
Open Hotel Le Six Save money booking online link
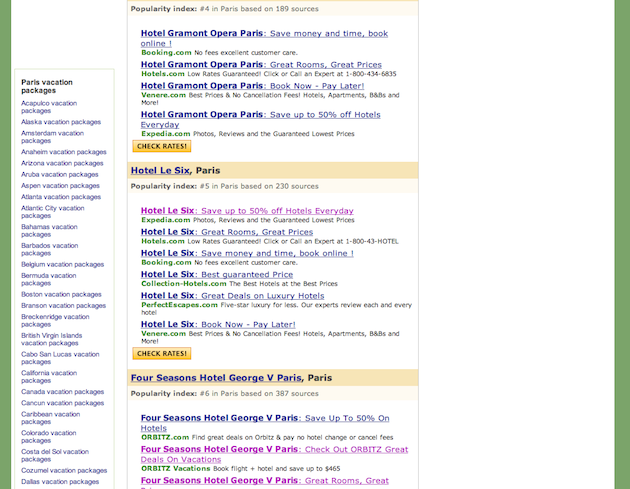(x=247, y=253)
